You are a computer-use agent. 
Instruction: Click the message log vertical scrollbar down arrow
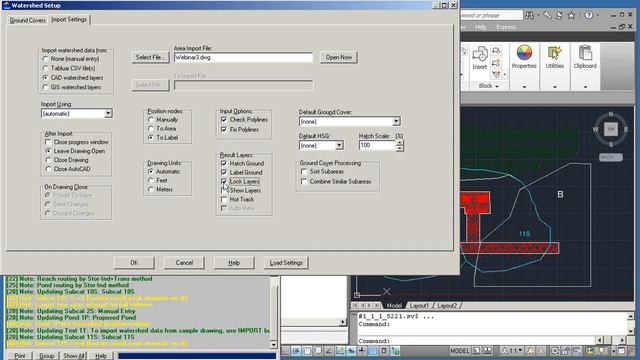pos(274,345)
